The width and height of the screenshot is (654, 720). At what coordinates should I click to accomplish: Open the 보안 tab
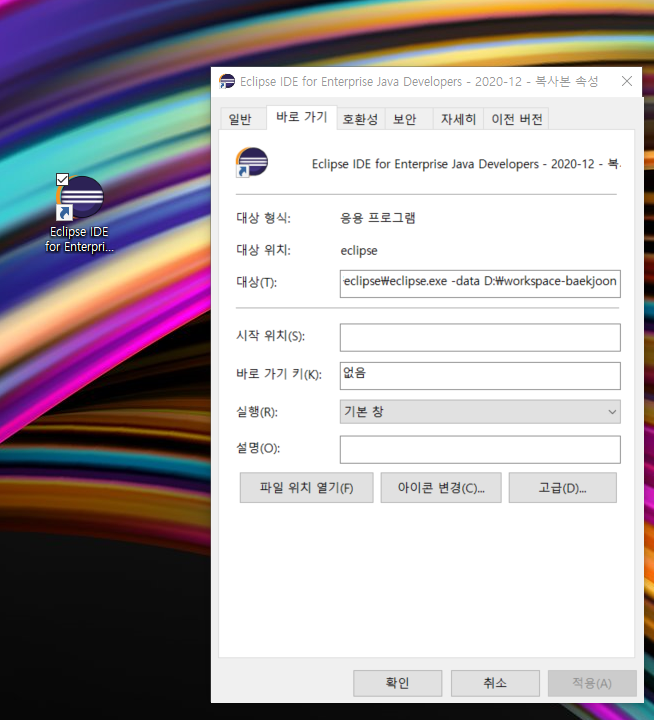[405, 119]
